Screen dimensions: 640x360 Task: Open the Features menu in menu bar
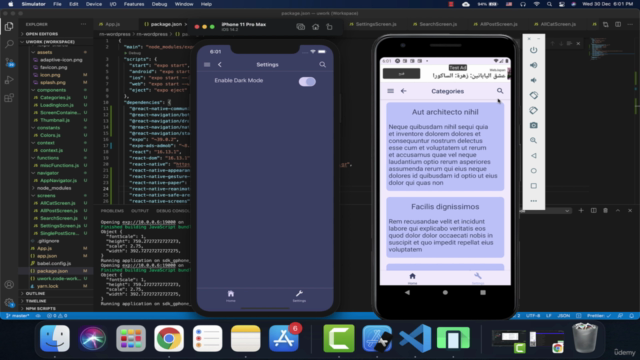tap(134, 4)
